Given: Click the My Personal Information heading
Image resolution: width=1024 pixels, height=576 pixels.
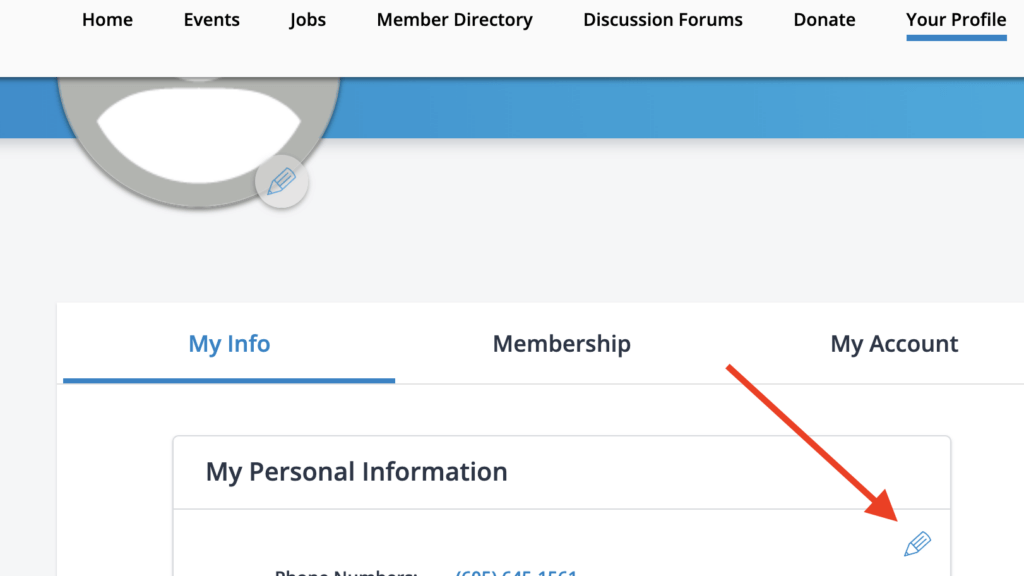Looking at the screenshot, I should pos(357,471).
